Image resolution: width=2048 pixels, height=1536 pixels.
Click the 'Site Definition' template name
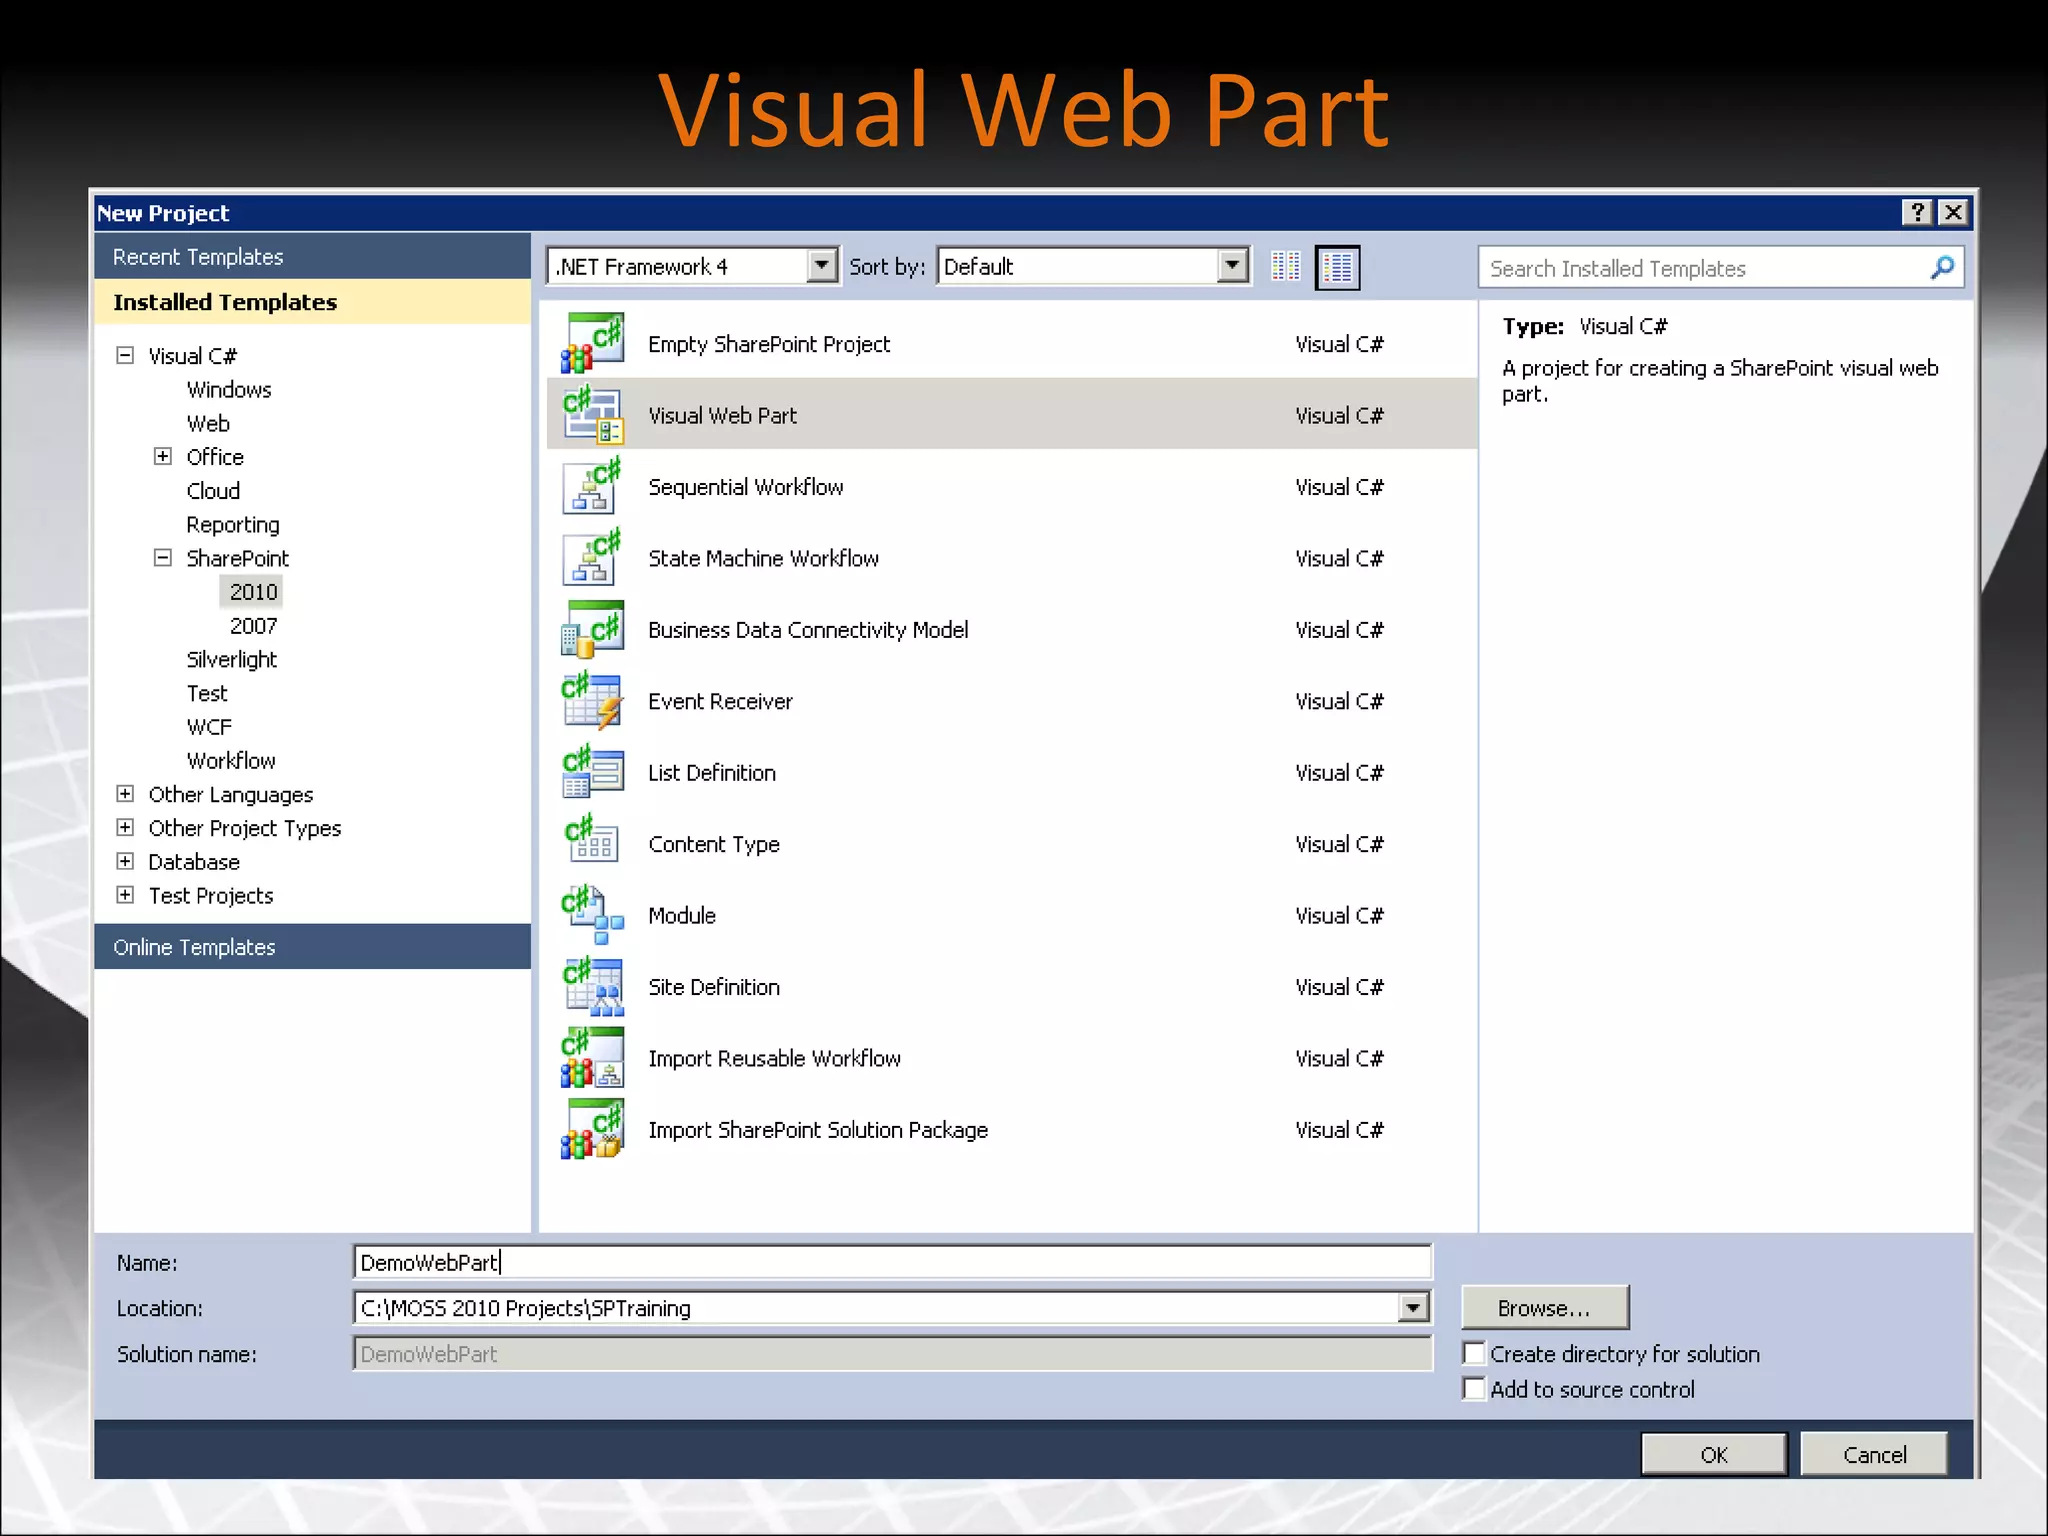[x=714, y=987]
